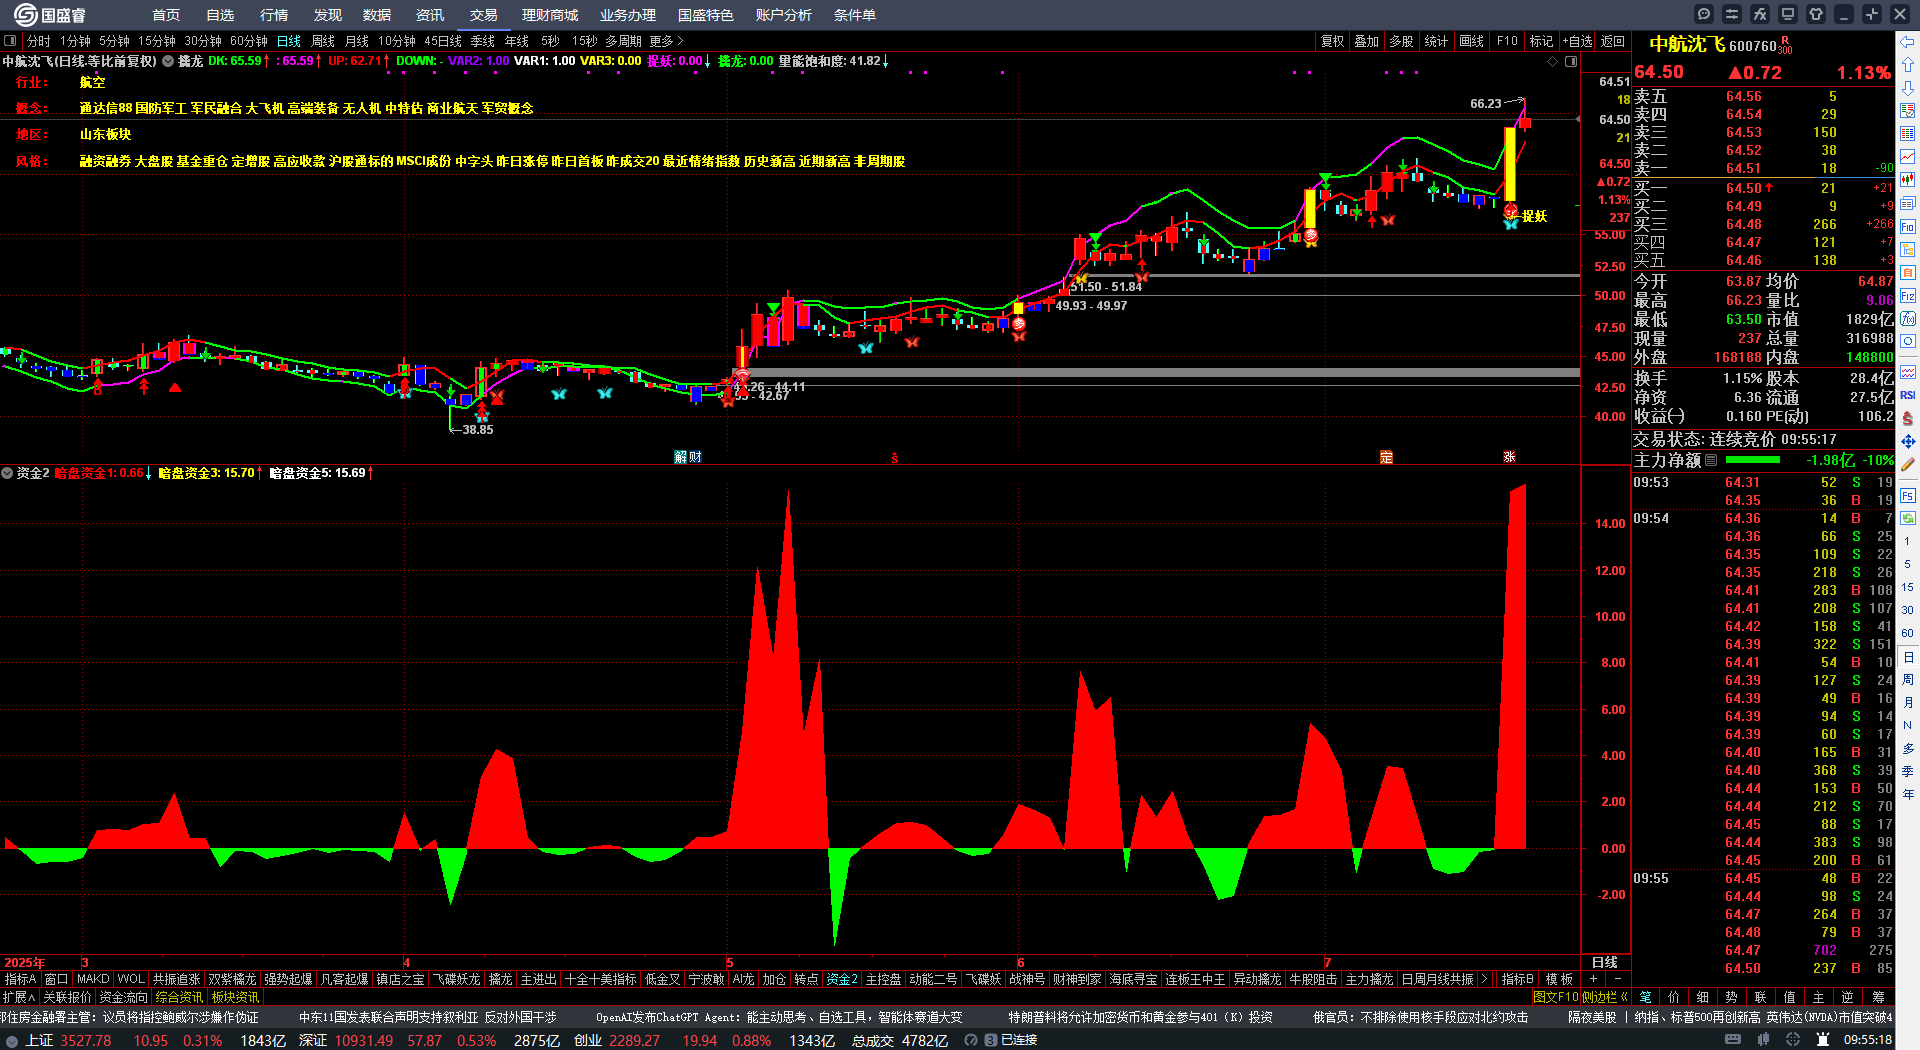Click the up arrow previous stock icon
Viewport: 1920px width, 1050px height.
click(x=1908, y=64)
